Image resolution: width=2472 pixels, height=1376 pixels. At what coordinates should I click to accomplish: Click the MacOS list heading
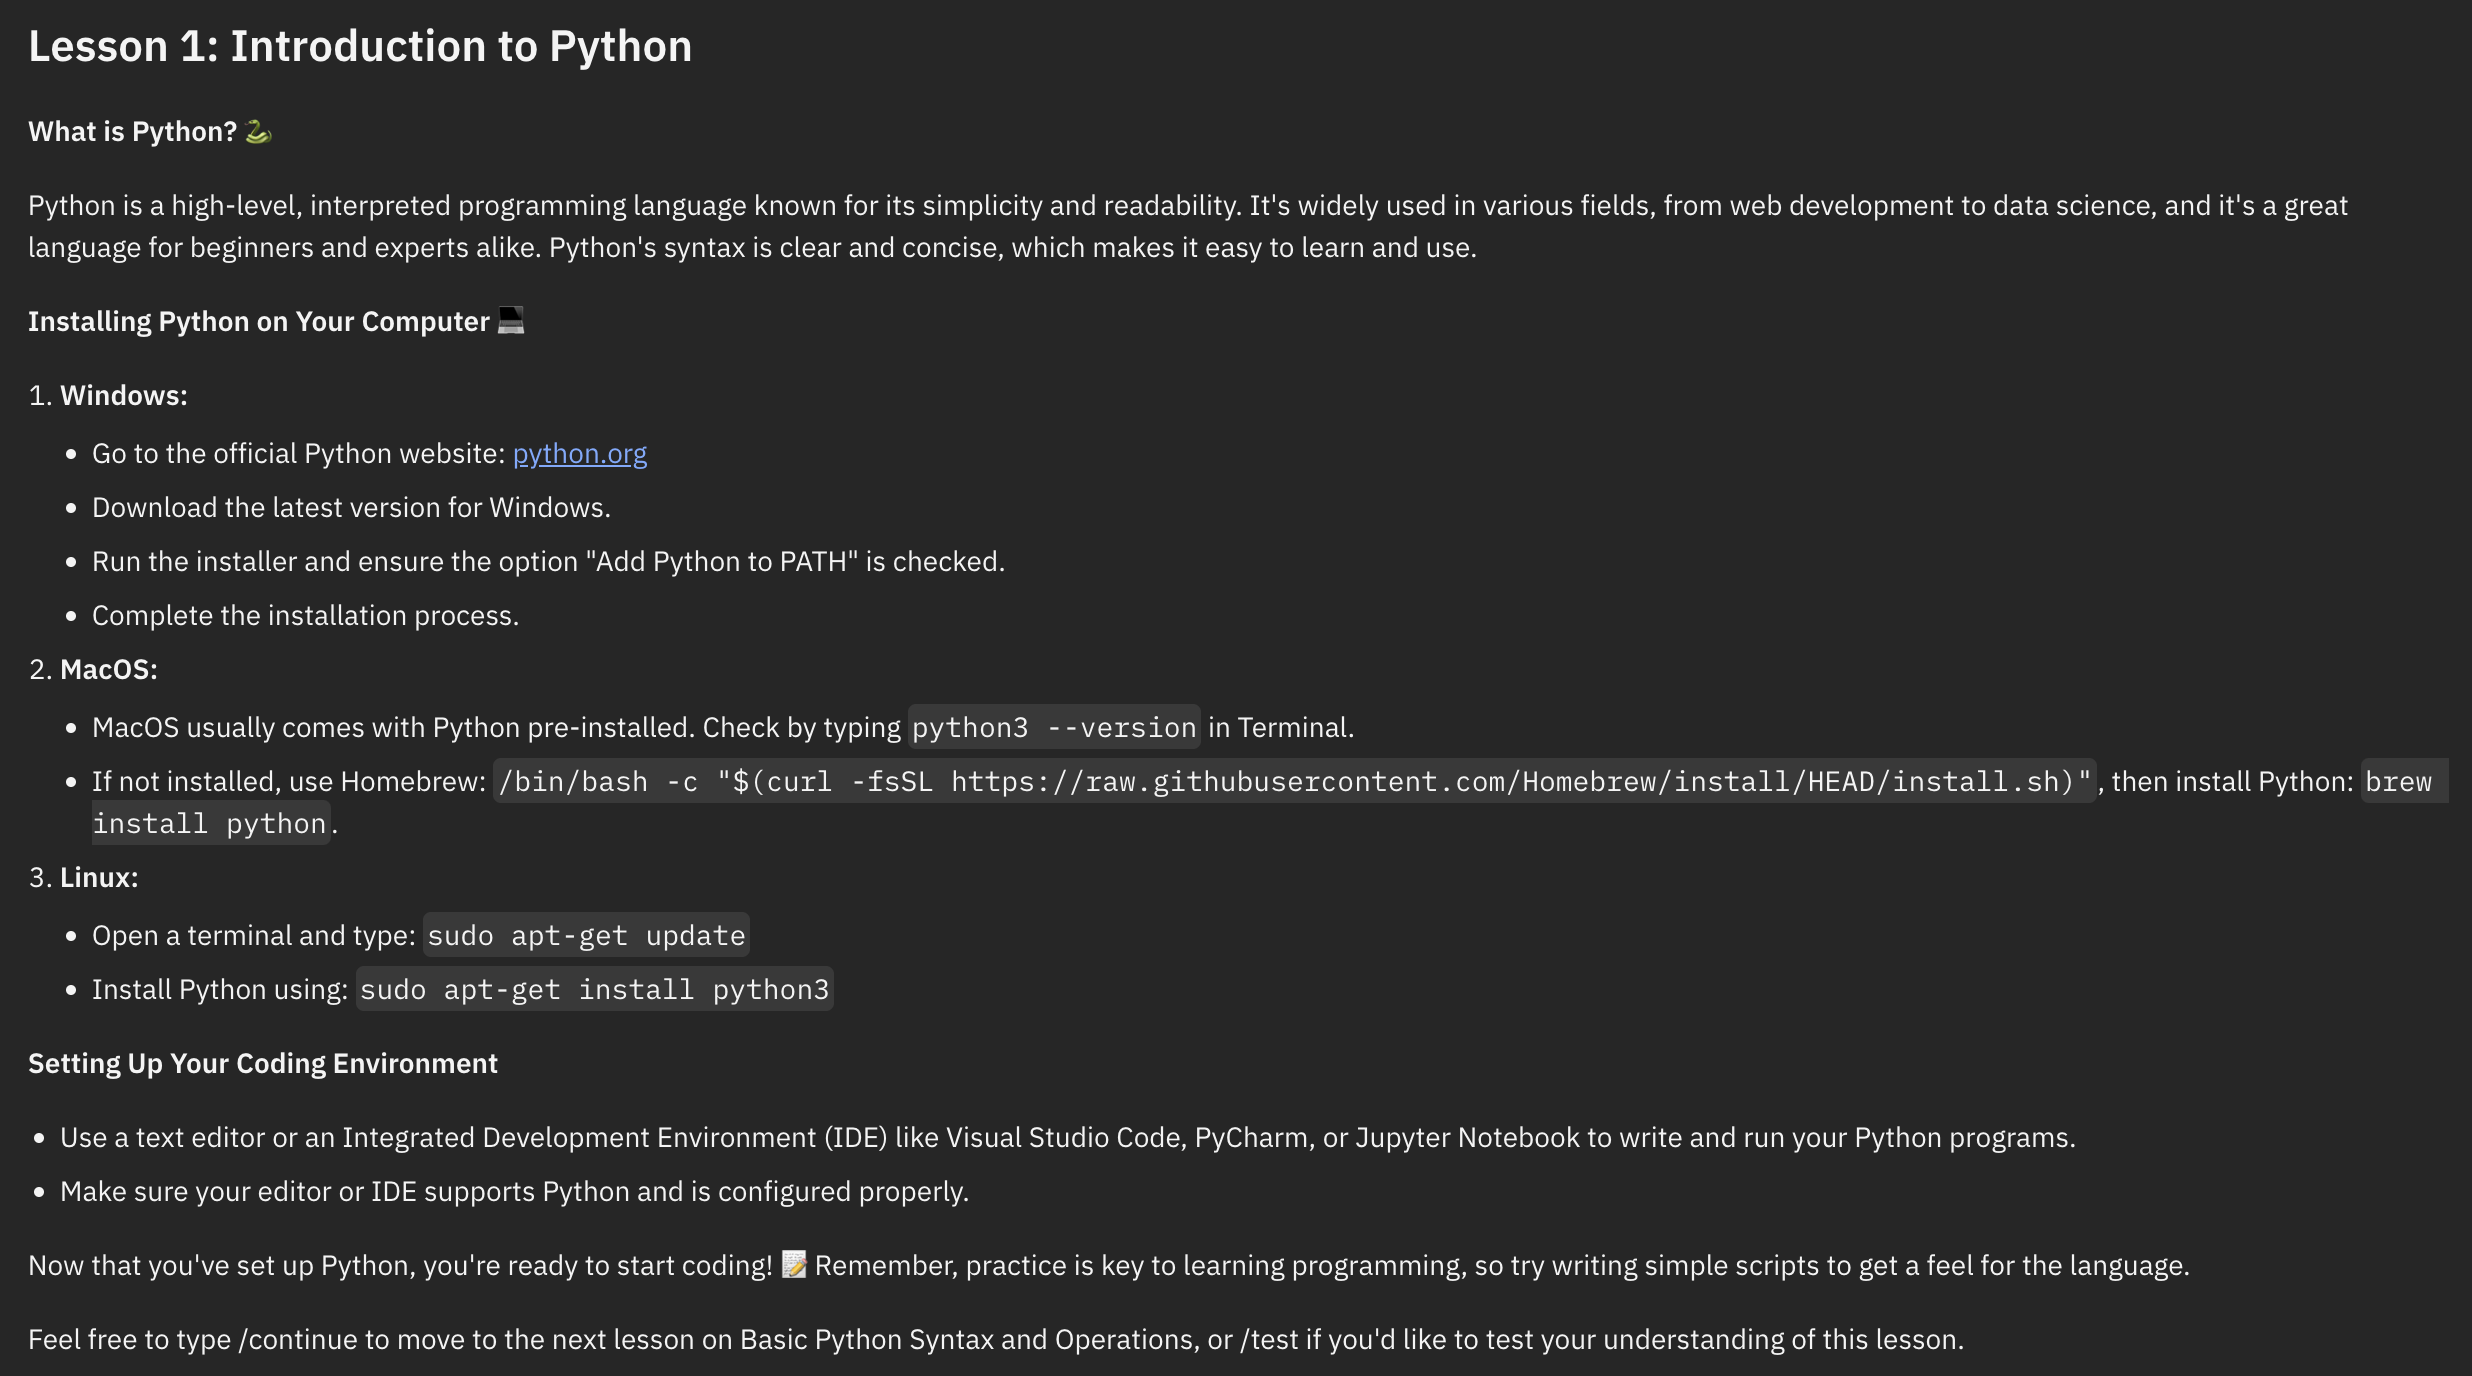coord(109,670)
